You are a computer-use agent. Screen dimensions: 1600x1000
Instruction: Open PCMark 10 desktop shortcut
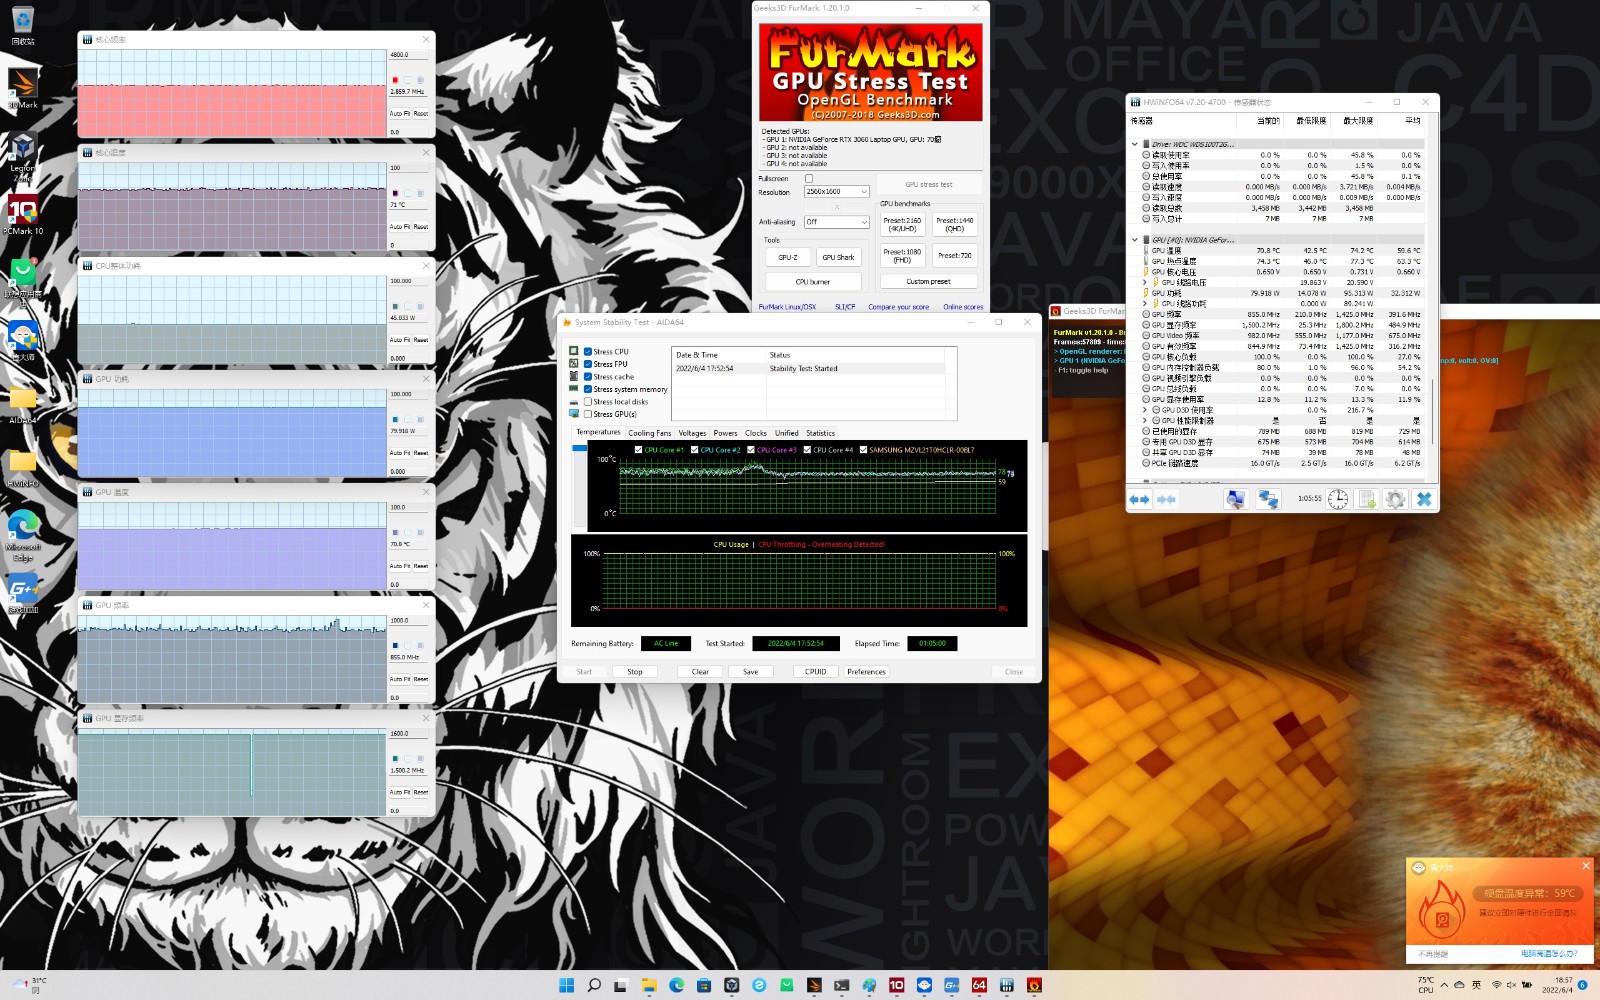tap(22, 215)
